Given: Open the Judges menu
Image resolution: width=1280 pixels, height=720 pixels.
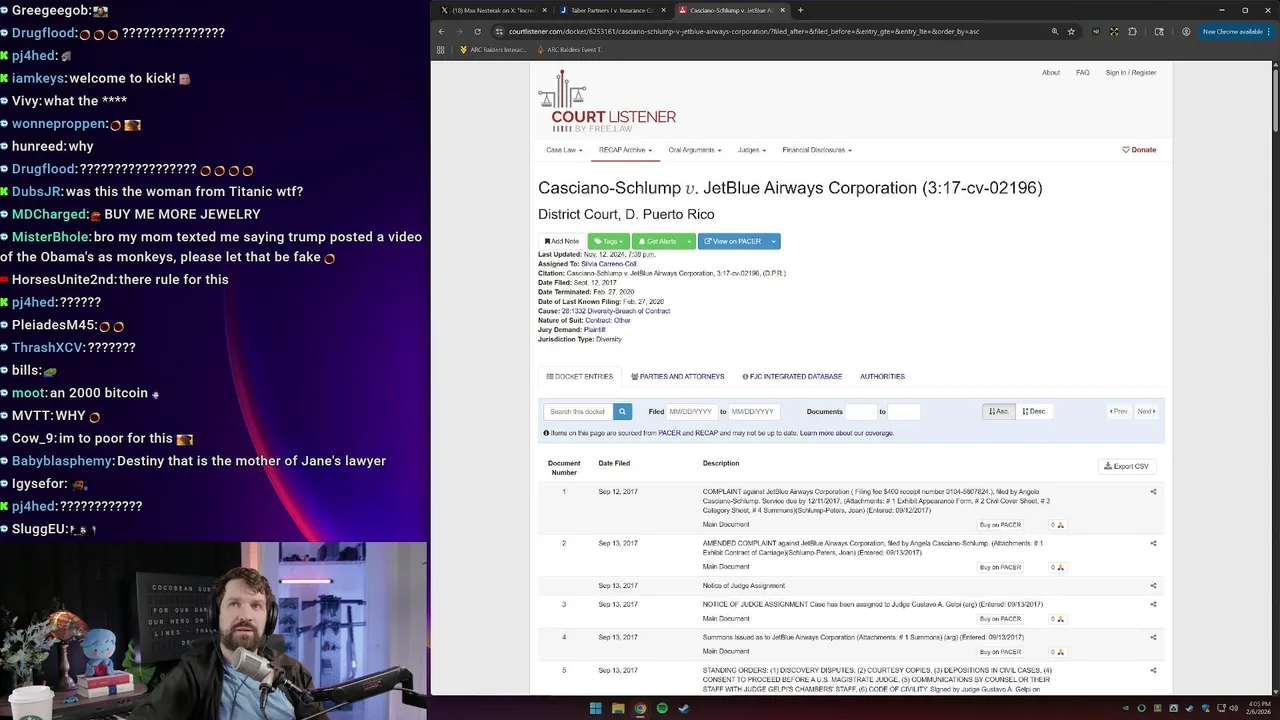Looking at the screenshot, I should (x=751, y=150).
